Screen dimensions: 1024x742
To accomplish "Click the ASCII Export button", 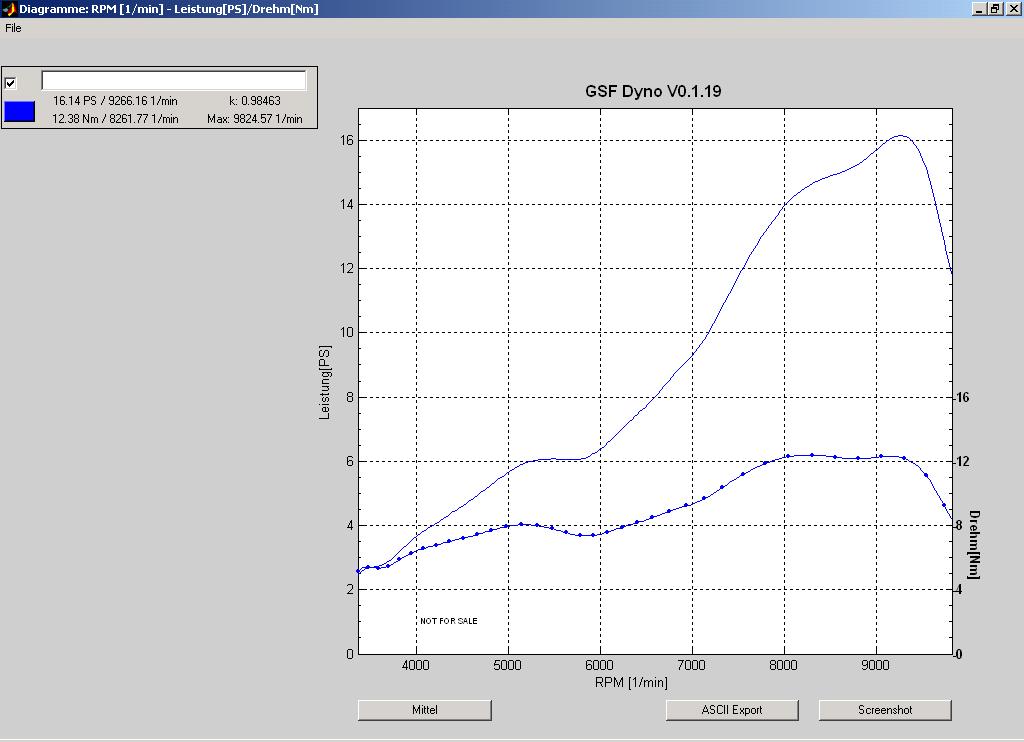I will 732,710.
